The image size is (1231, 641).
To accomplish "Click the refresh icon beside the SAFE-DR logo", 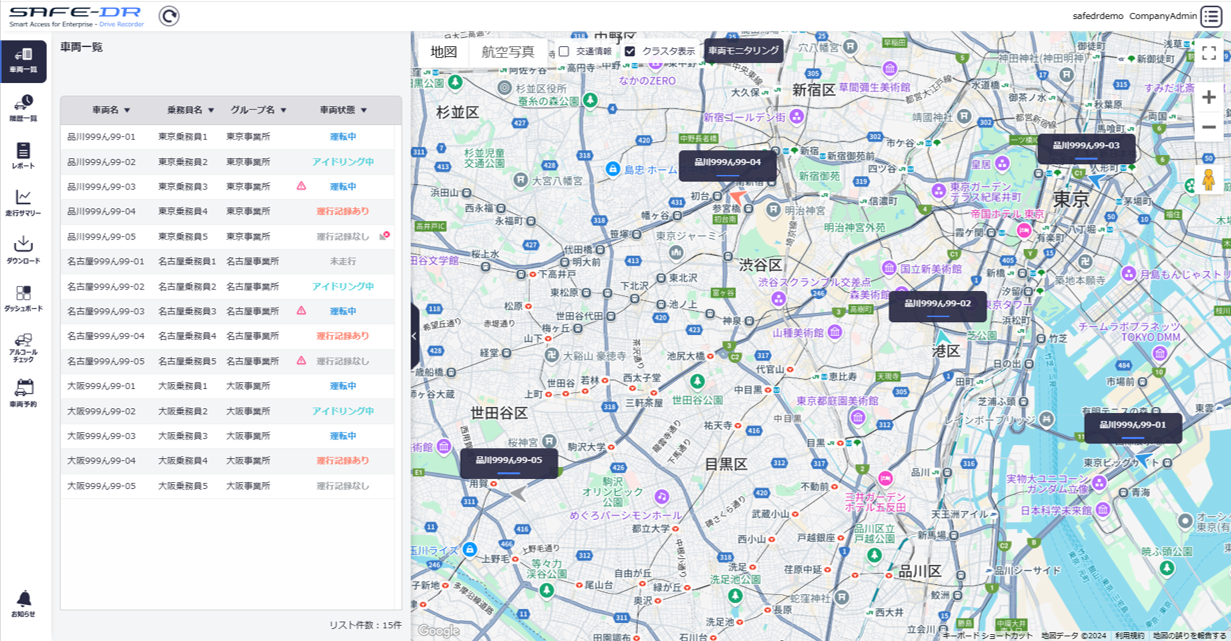I will coord(170,15).
